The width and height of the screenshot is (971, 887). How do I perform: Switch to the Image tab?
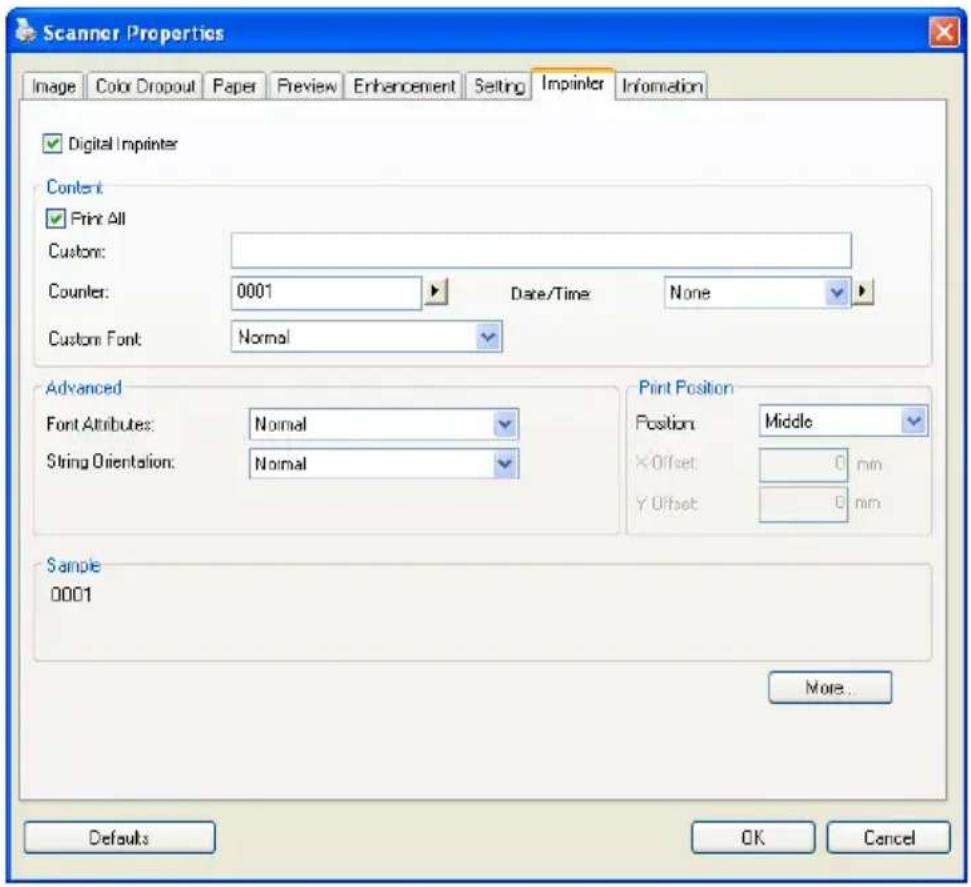54,86
